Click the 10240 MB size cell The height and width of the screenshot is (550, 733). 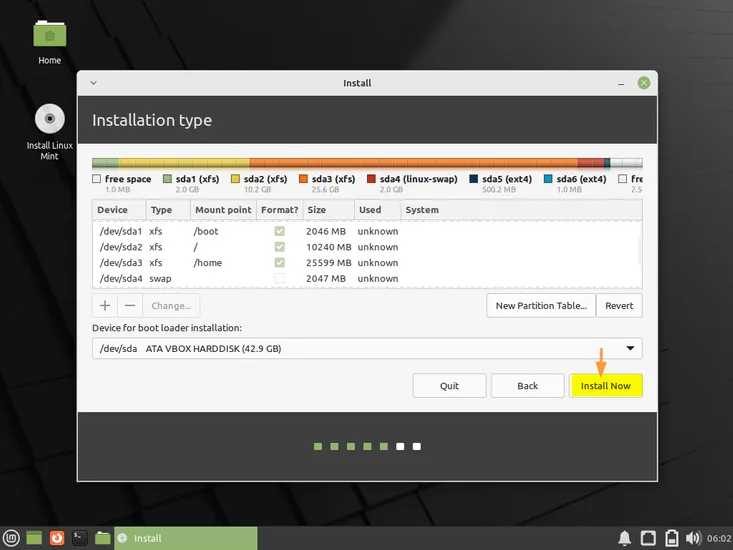329,247
